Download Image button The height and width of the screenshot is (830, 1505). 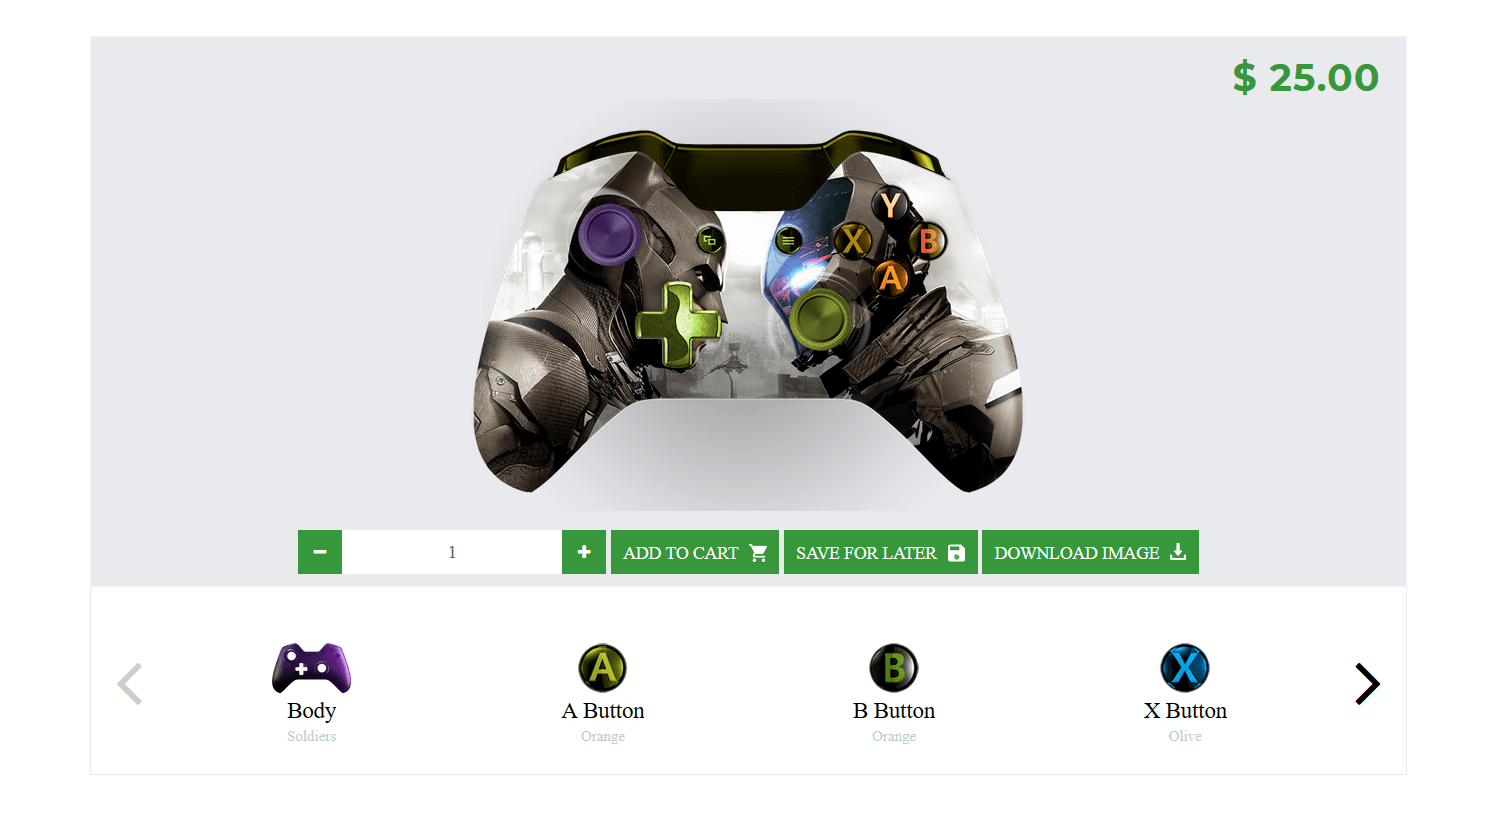click(1090, 552)
